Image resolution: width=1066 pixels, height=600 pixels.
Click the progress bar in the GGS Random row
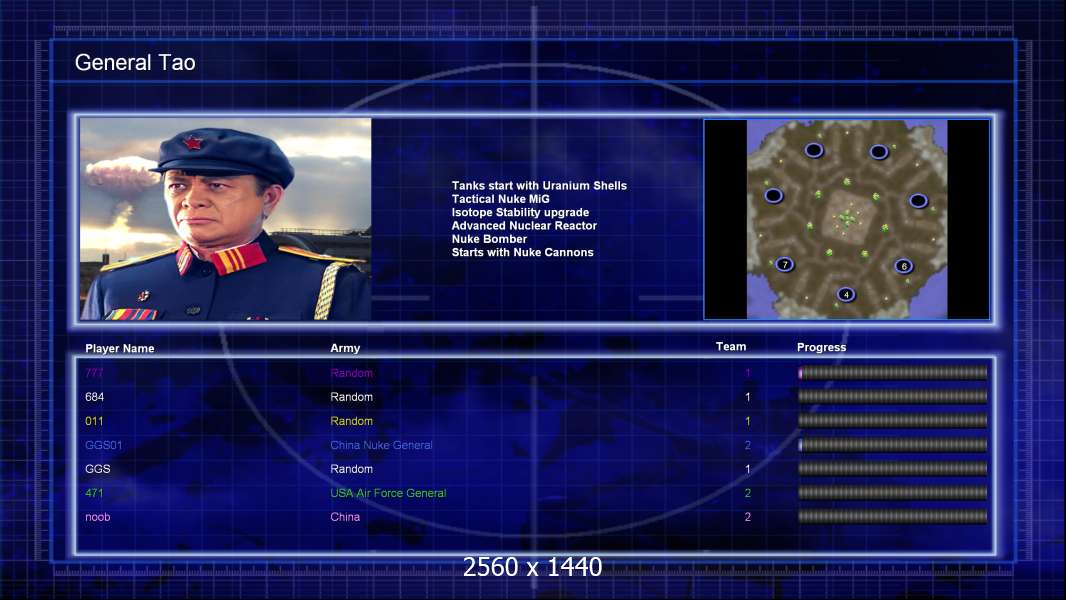(893, 469)
